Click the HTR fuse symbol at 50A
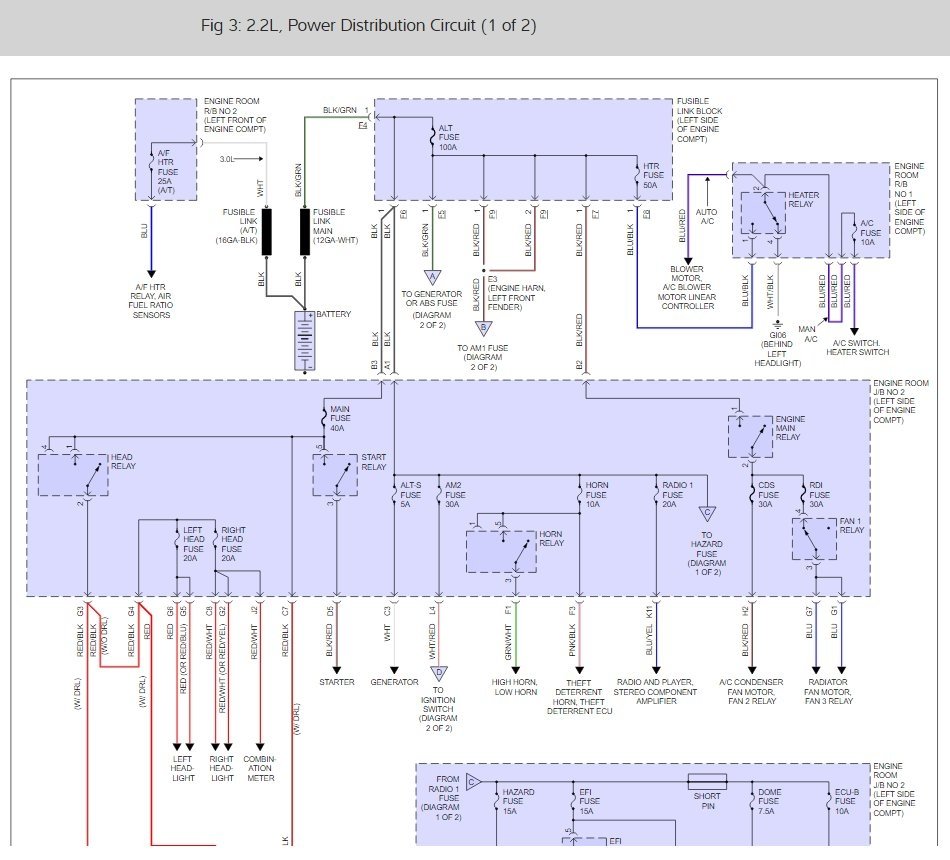This screenshot has width=950, height=860. click(x=637, y=175)
